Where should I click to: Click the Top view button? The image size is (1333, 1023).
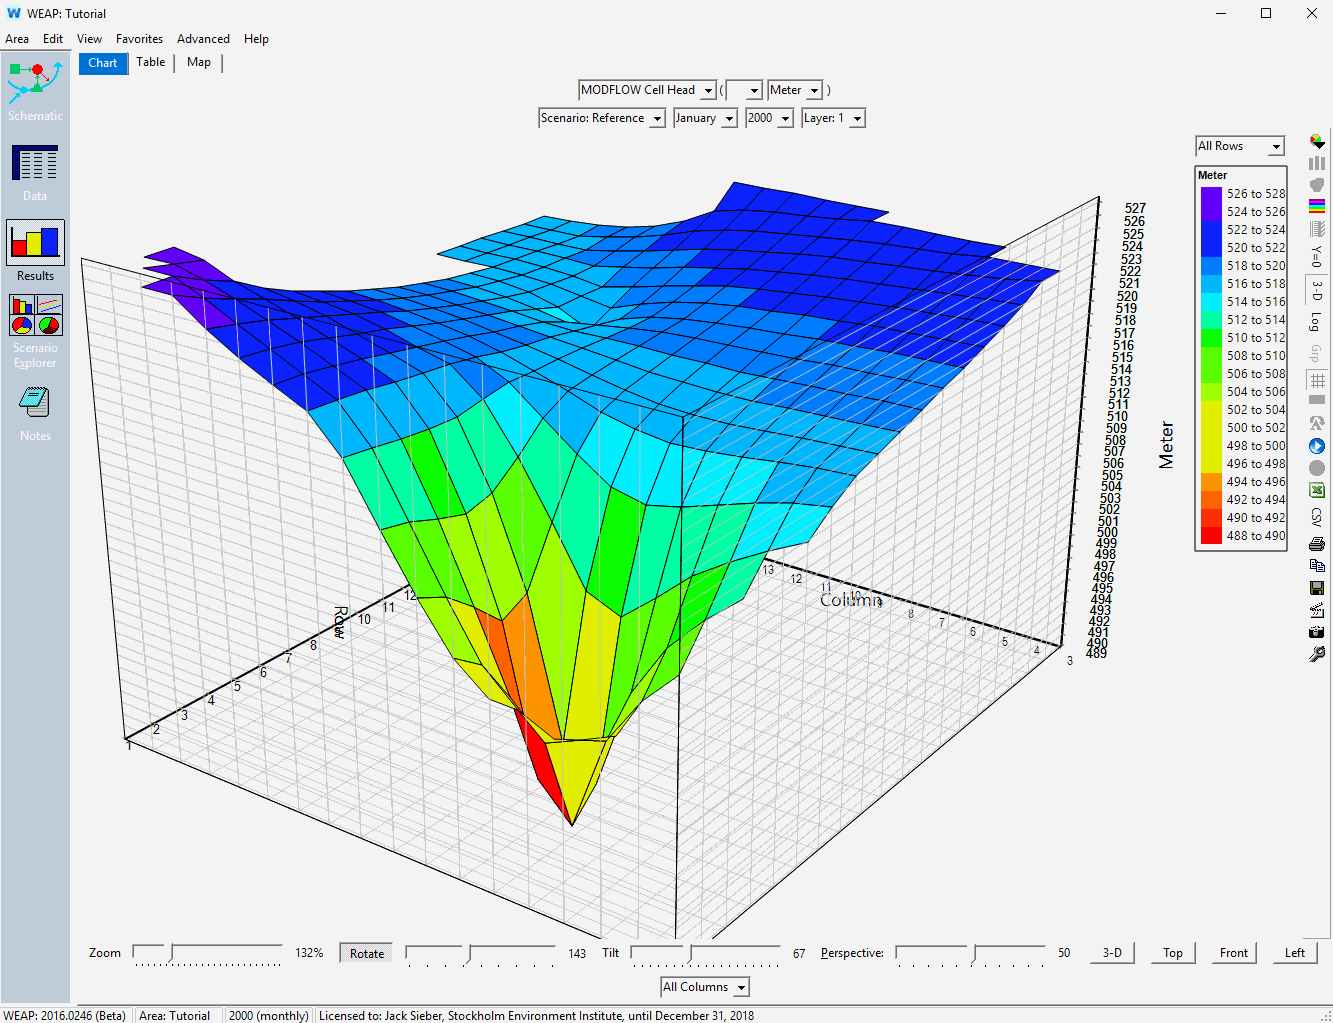1173,953
